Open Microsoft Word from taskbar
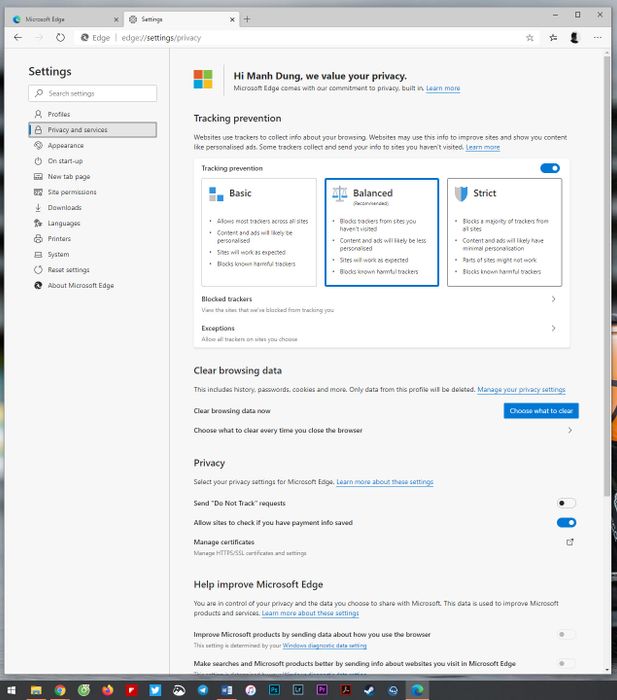Image resolution: width=617 pixels, height=700 pixels. click(x=227, y=691)
